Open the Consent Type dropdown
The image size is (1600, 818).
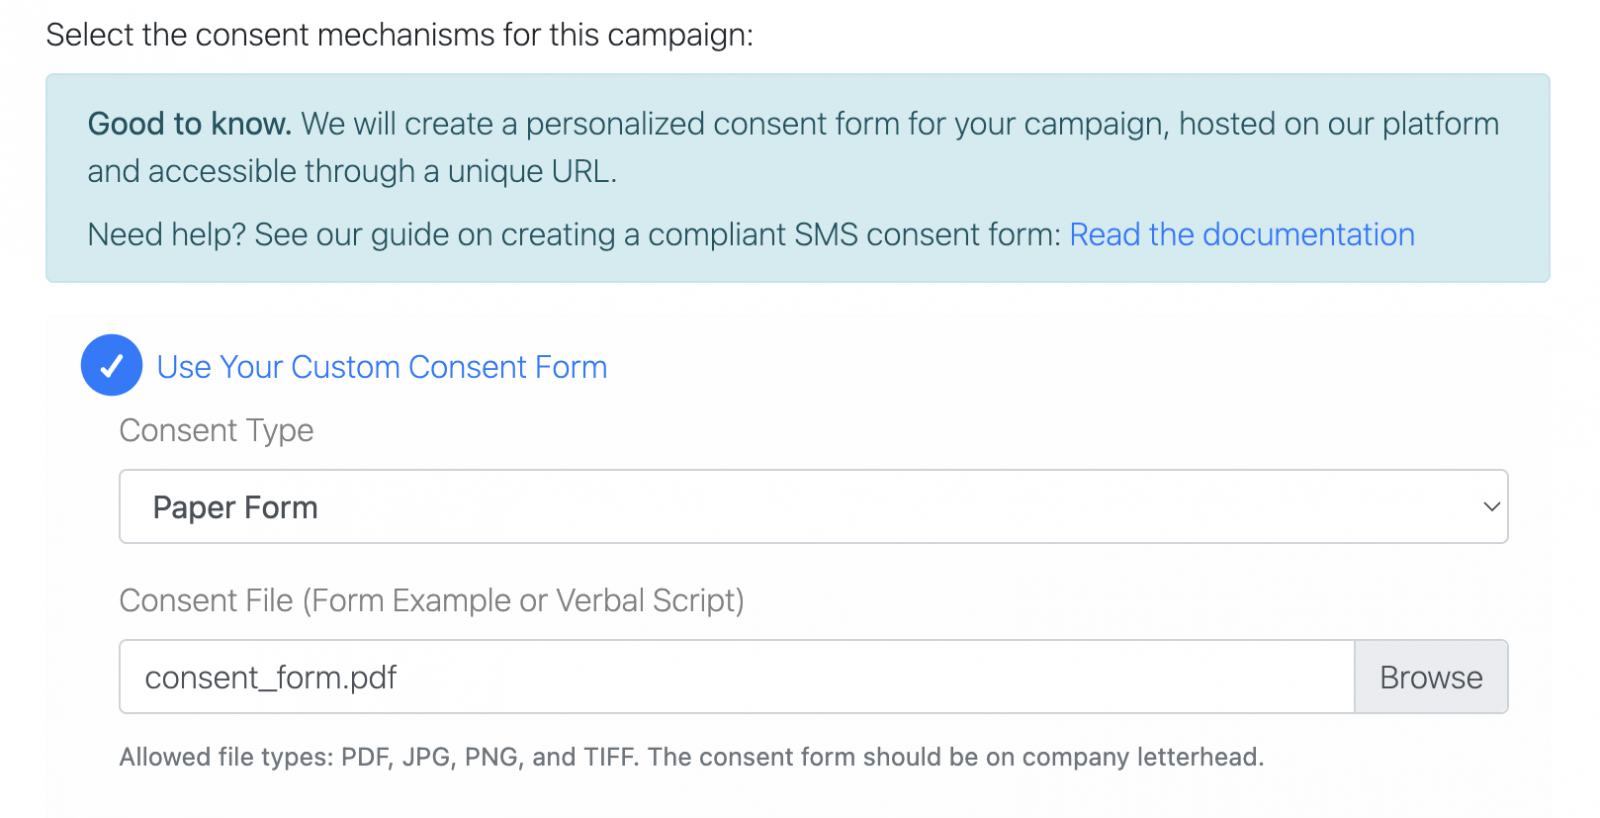tap(813, 507)
